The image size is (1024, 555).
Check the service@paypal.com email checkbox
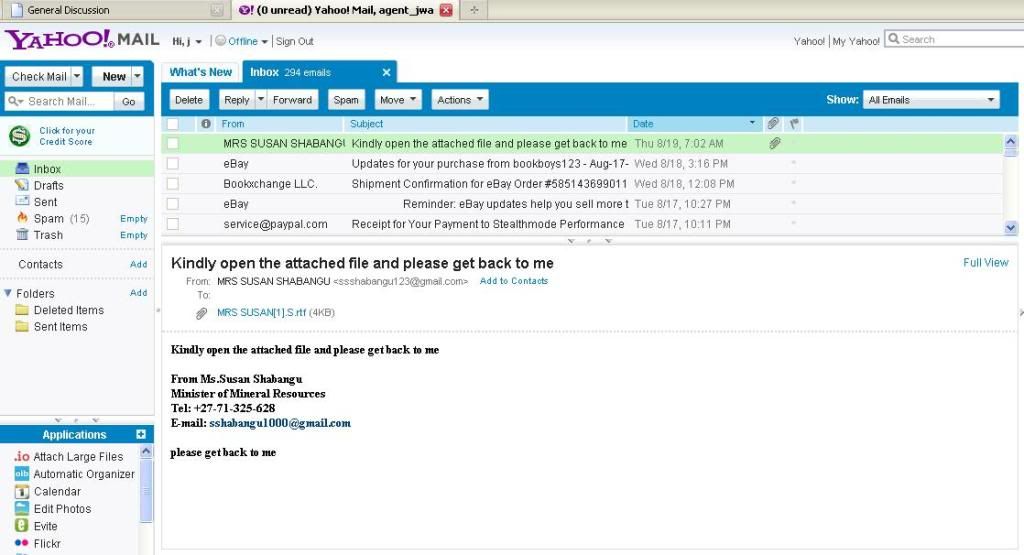click(x=172, y=224)
